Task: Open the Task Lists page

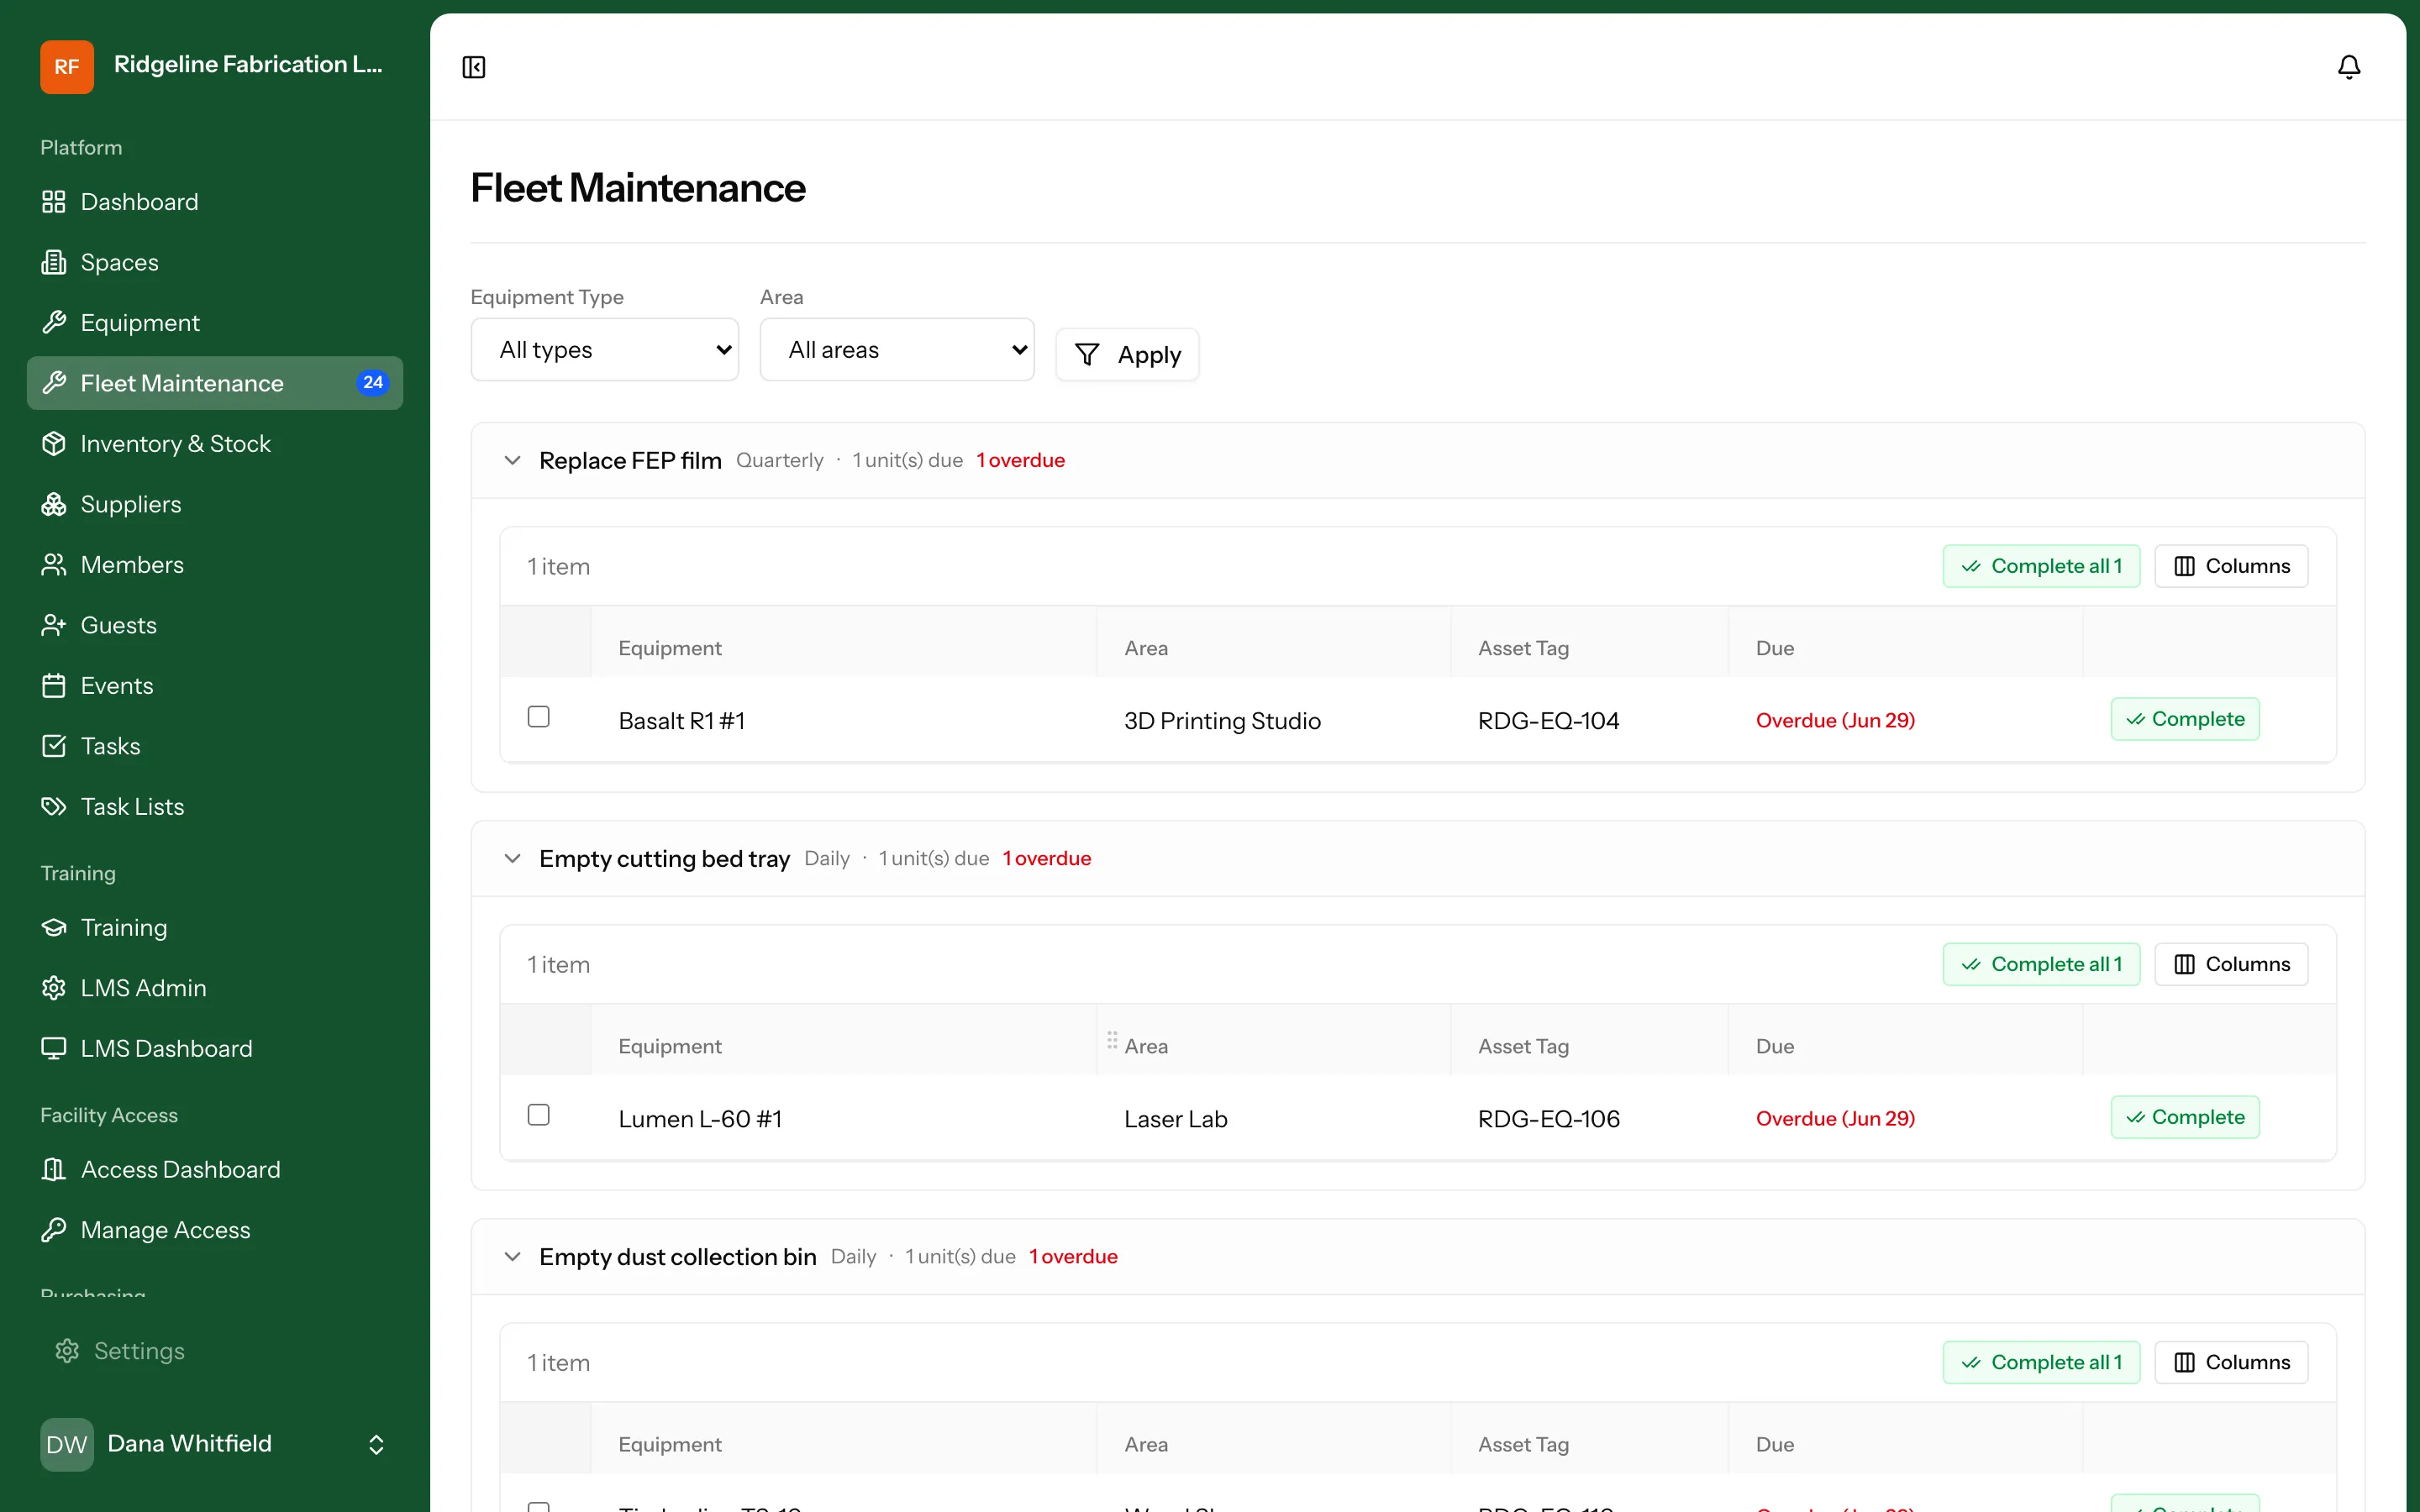Action: pyautogui.click(x=215, y=807)
